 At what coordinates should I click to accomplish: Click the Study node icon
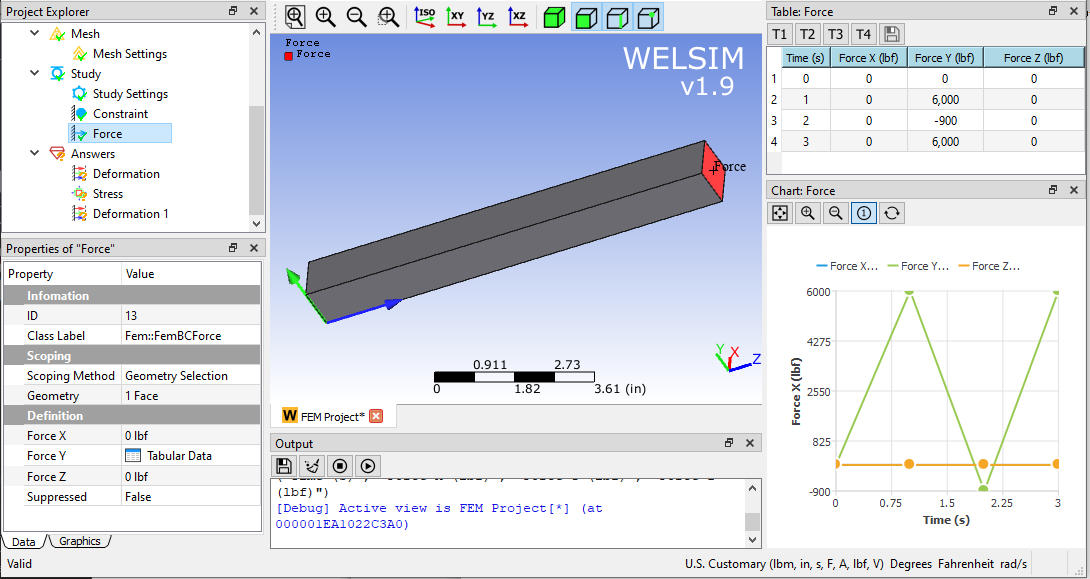click(x=57, y=74)
